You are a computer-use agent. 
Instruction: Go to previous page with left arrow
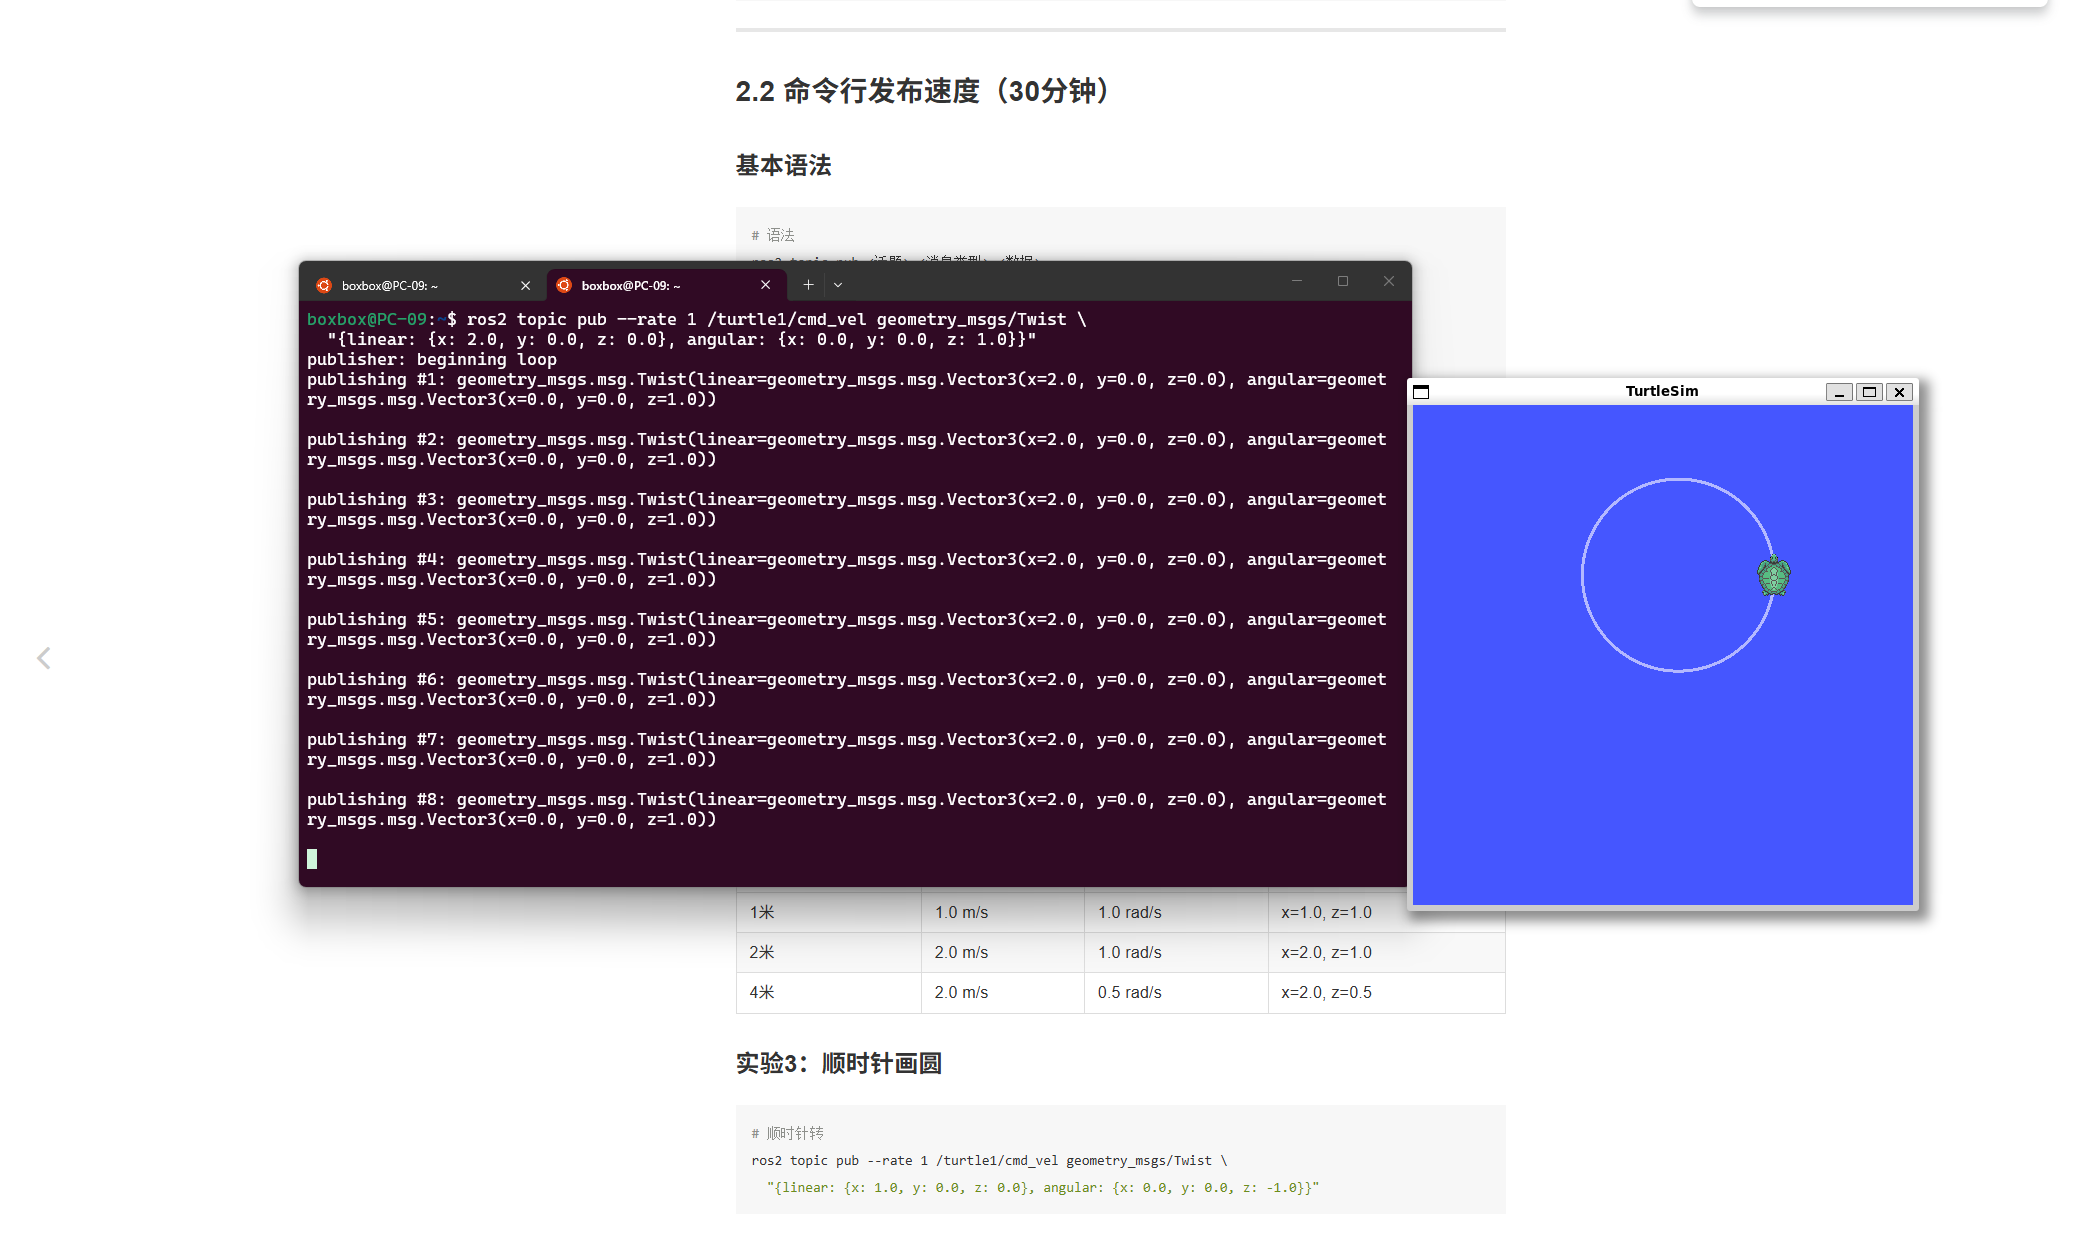(44, 658)
